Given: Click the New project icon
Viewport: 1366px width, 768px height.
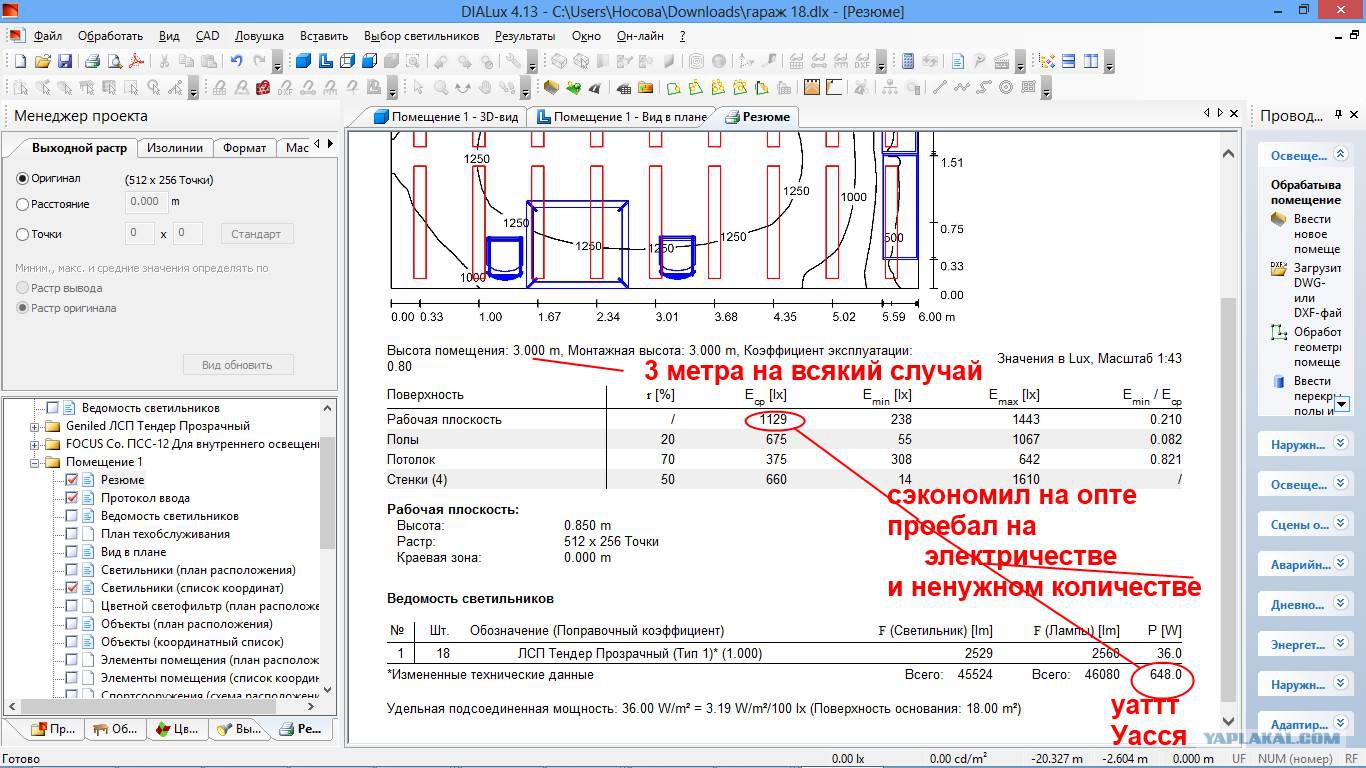Looking at the screenshot, I should click(20, 61).
